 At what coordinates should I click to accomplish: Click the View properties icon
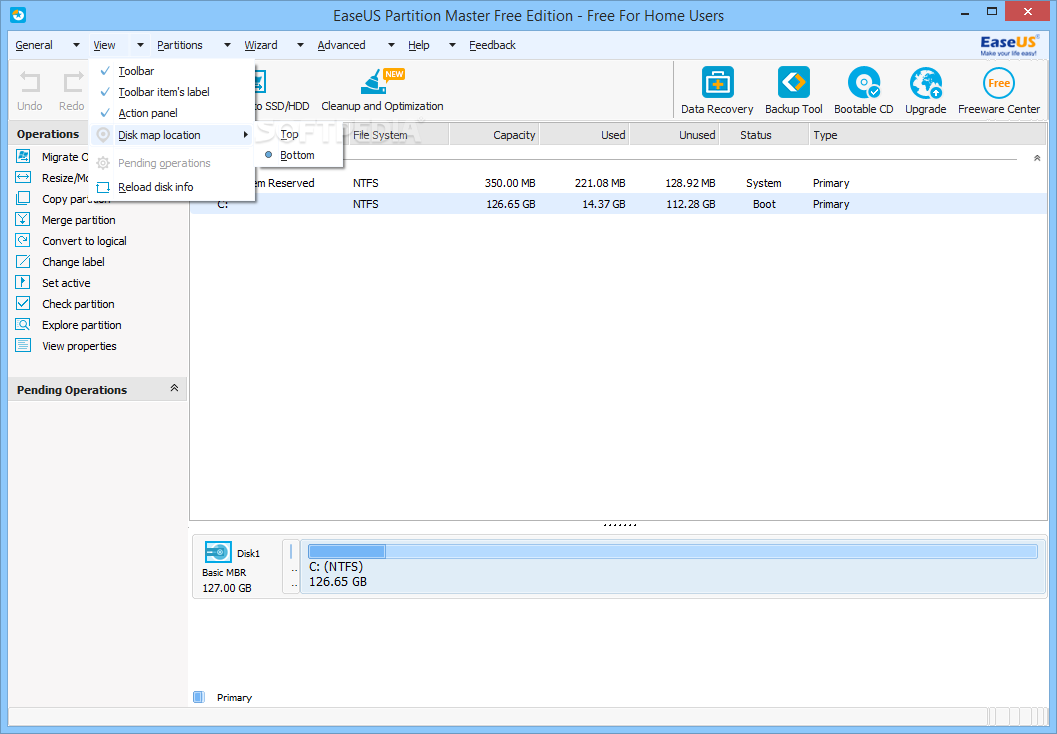[x=23, y=345]
